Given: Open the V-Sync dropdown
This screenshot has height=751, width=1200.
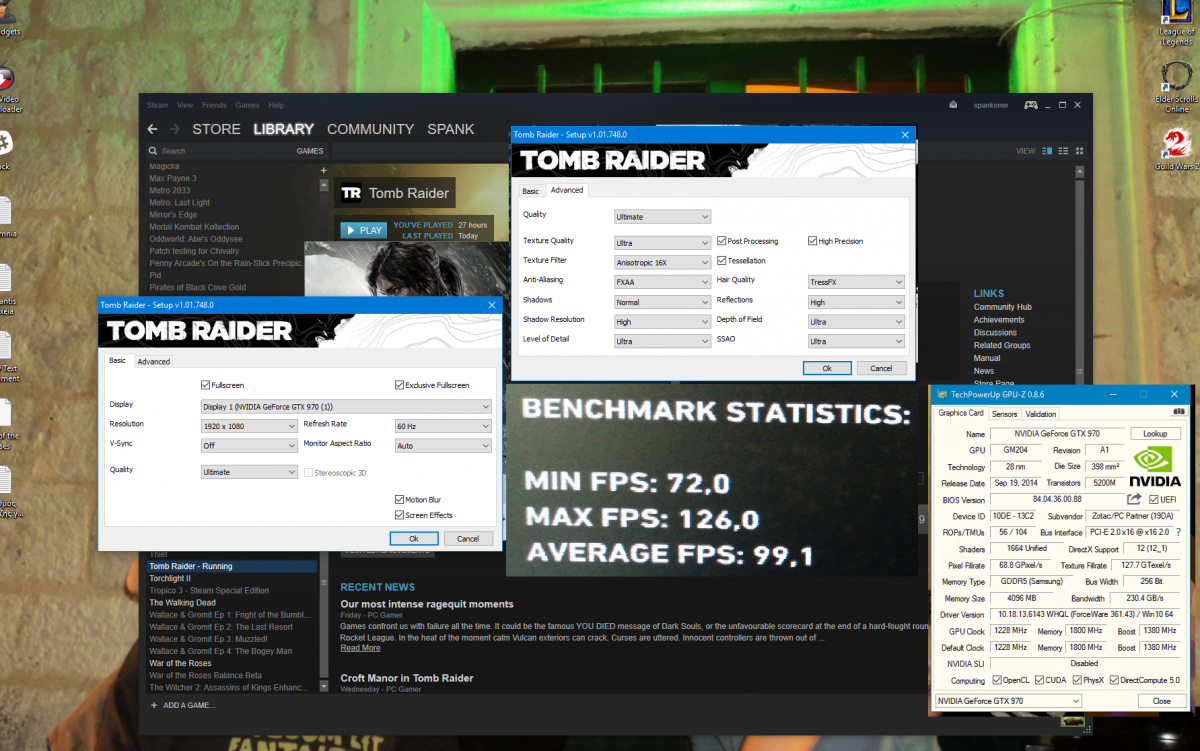Looking at the screenshot, I should 249,445.
